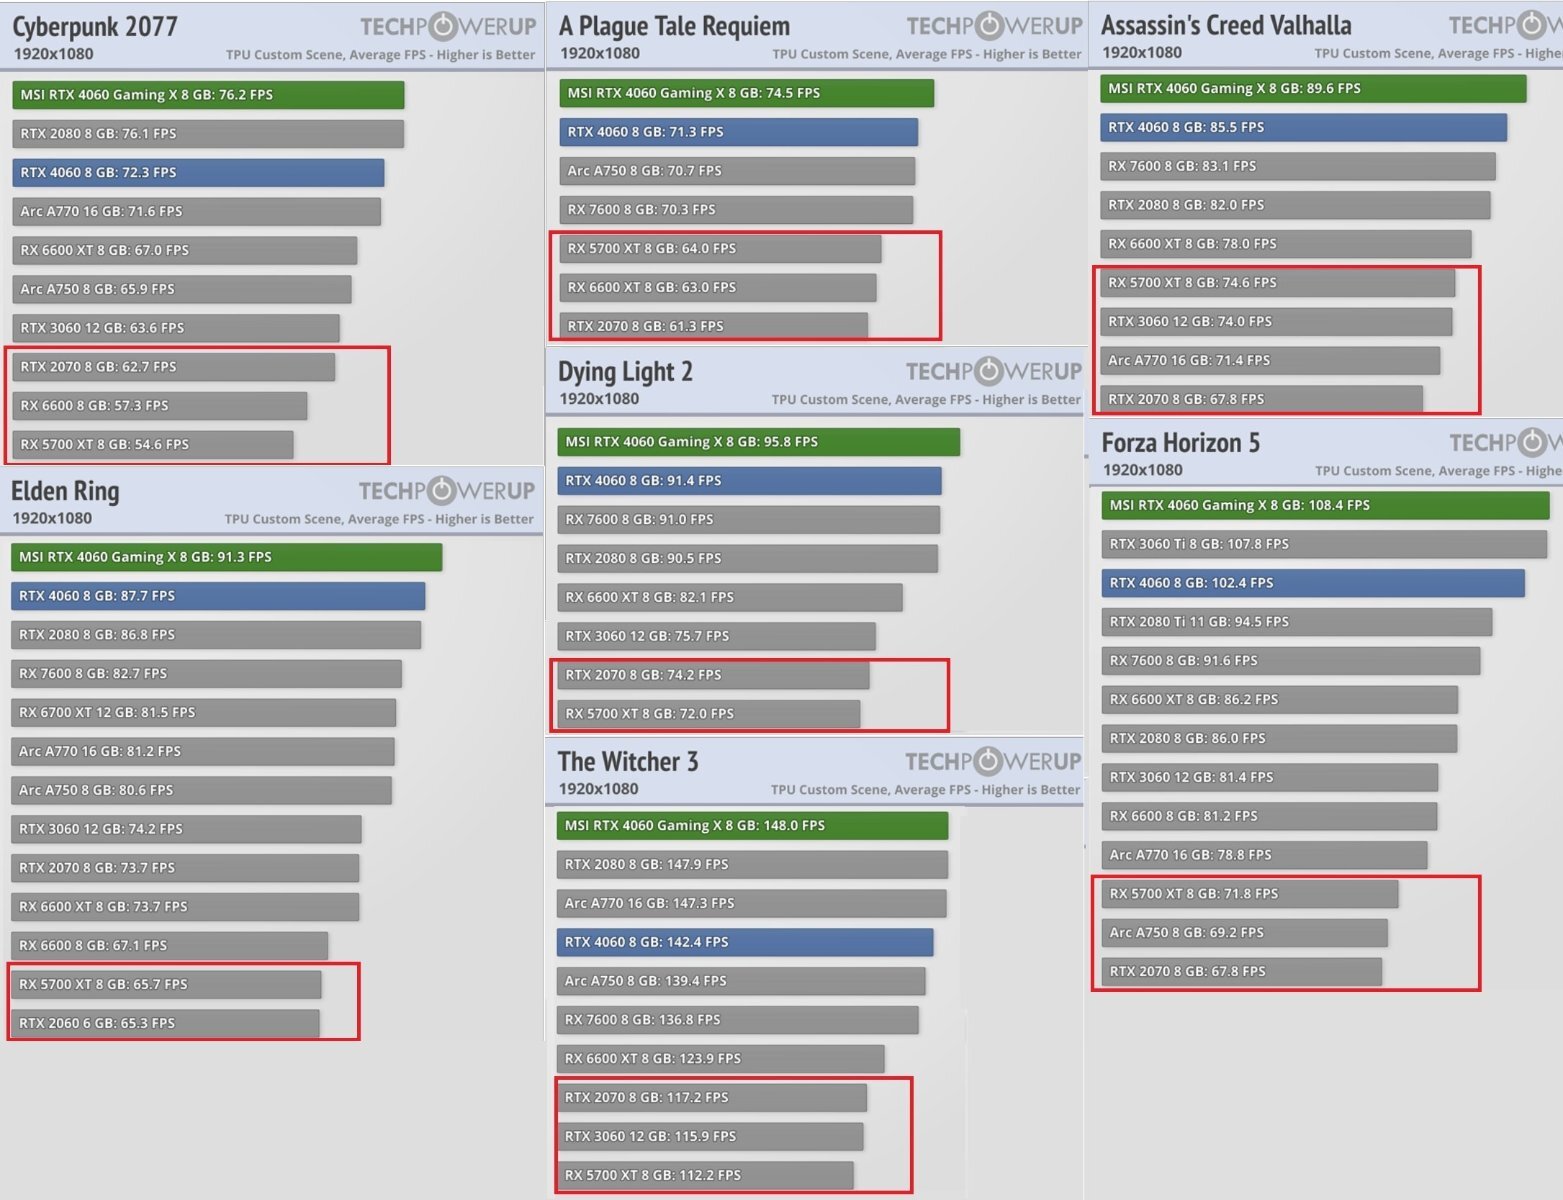The image size is (1563, 1200).
Task: Click RTX 3060 12 GB 74.2 FPS bar
Action: coord(187,830)
